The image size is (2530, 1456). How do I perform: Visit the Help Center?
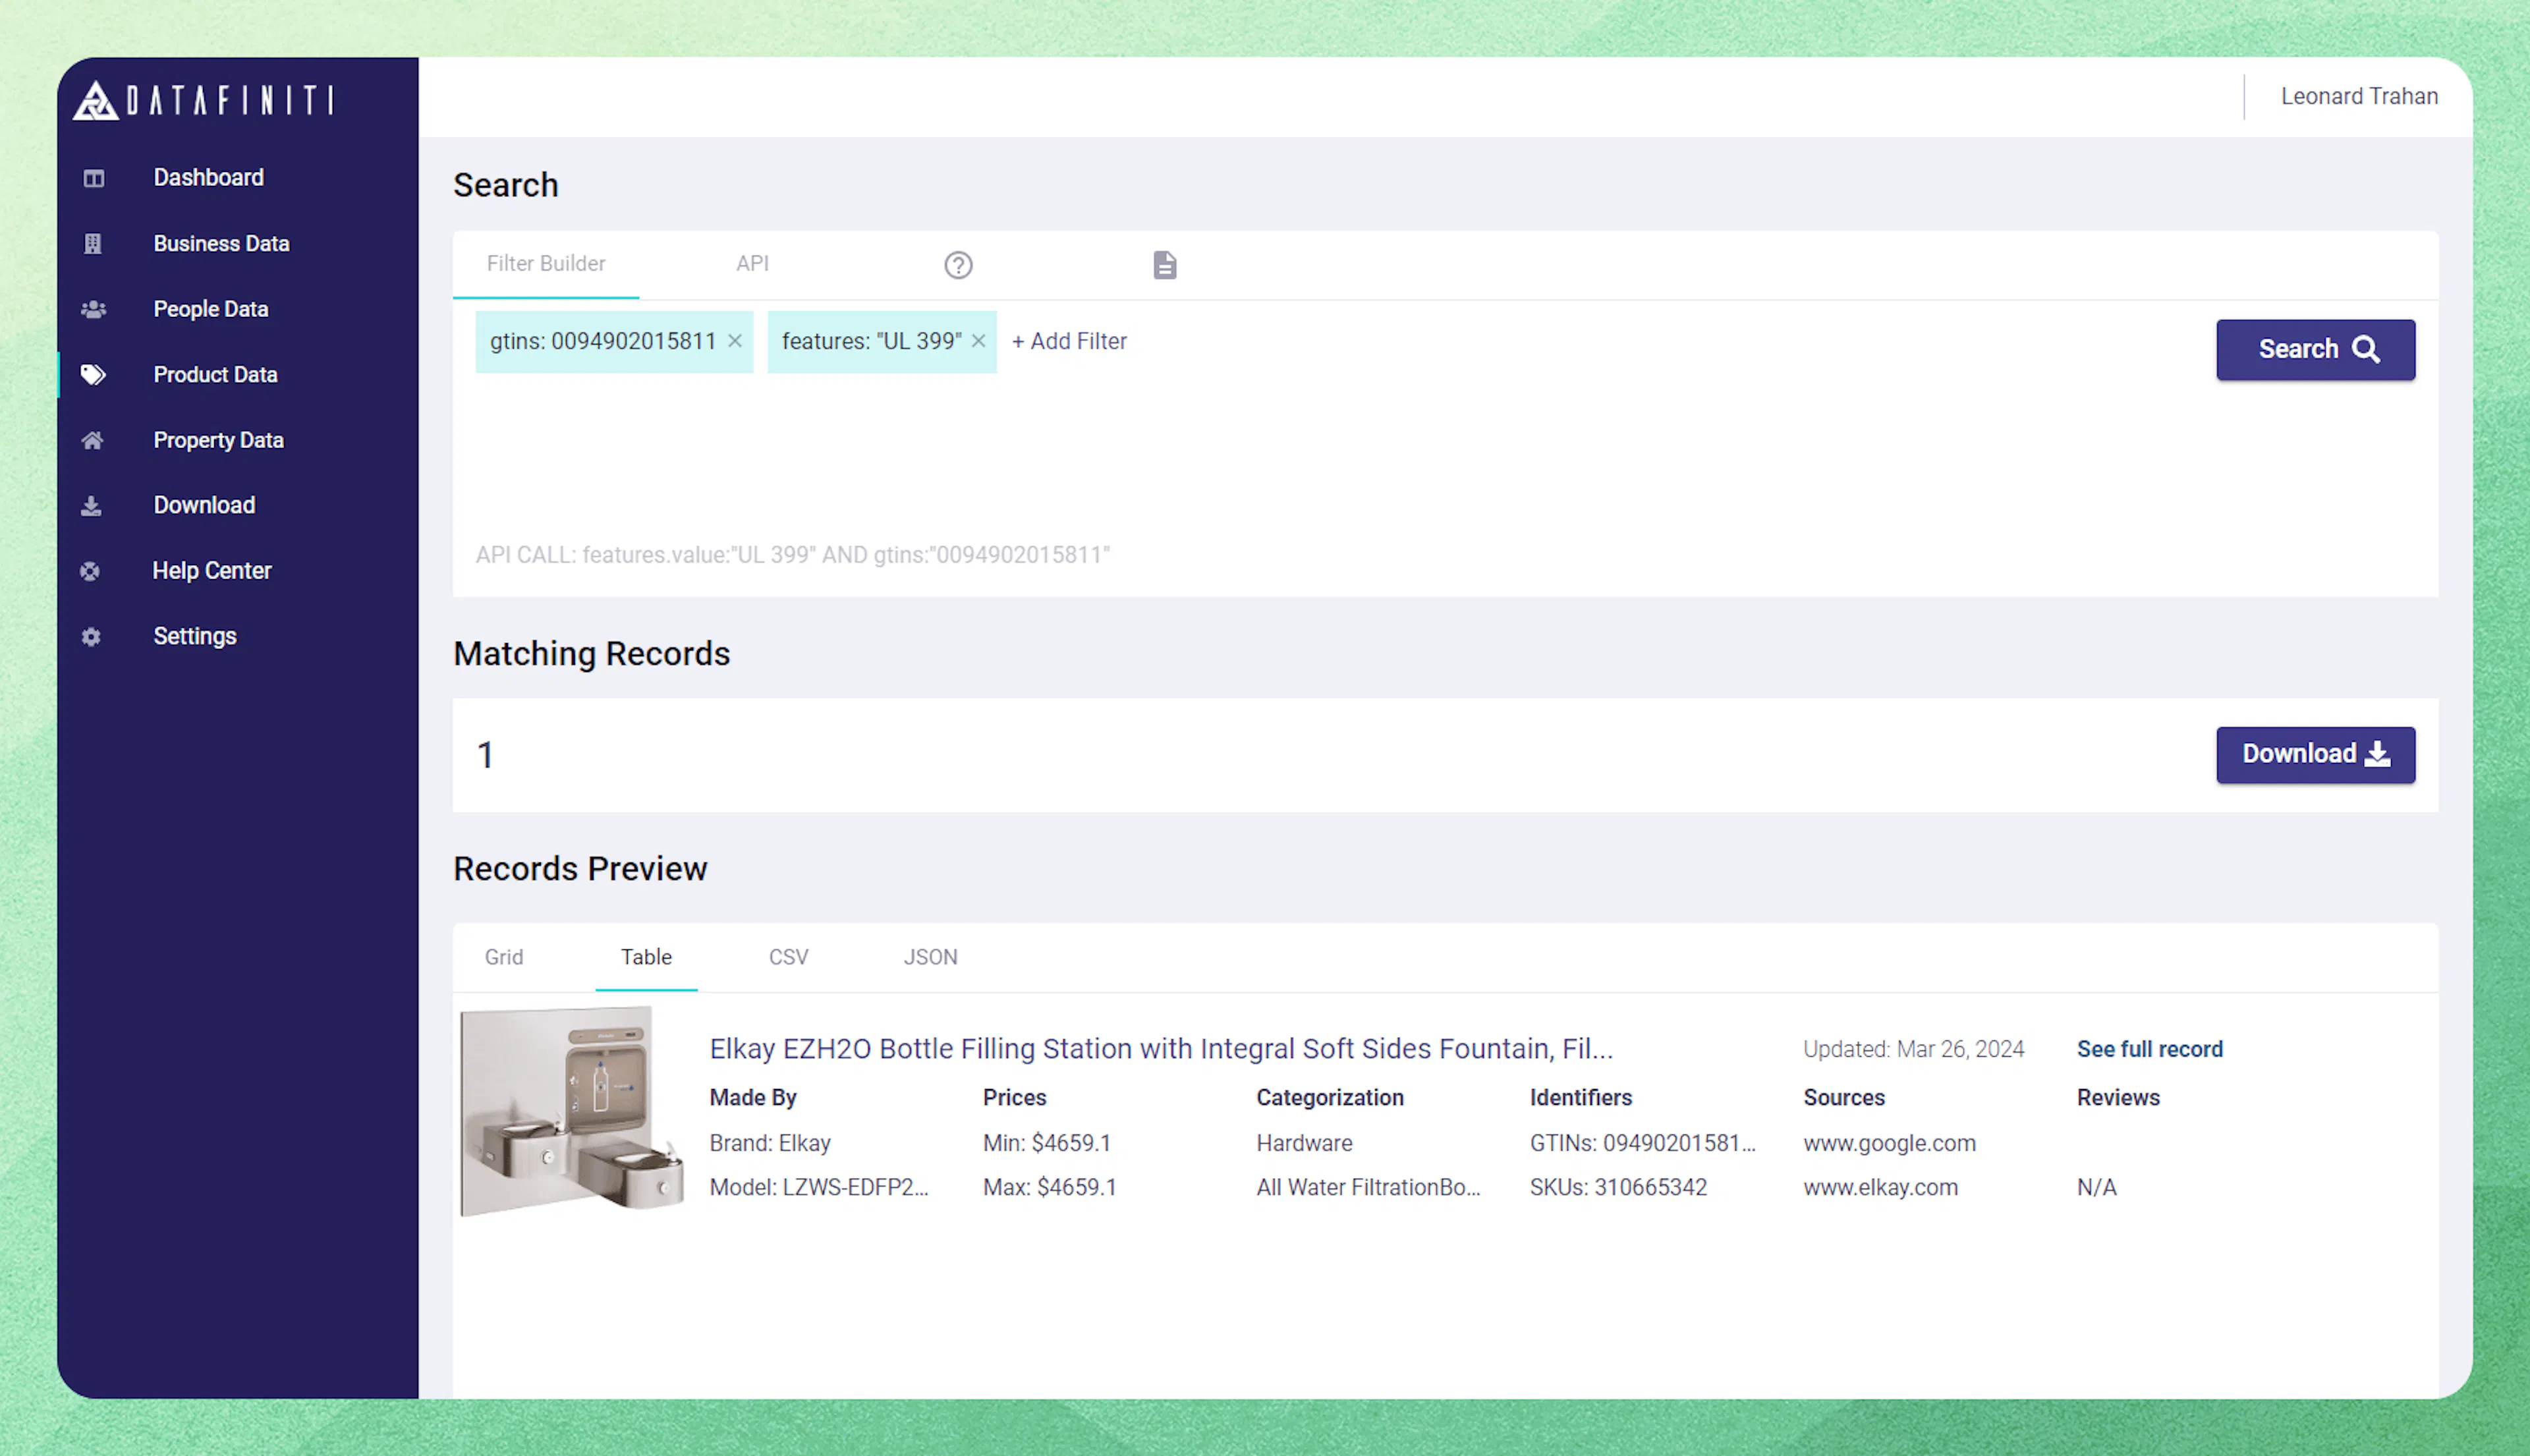pyautogui.click(x=212, y=570)
